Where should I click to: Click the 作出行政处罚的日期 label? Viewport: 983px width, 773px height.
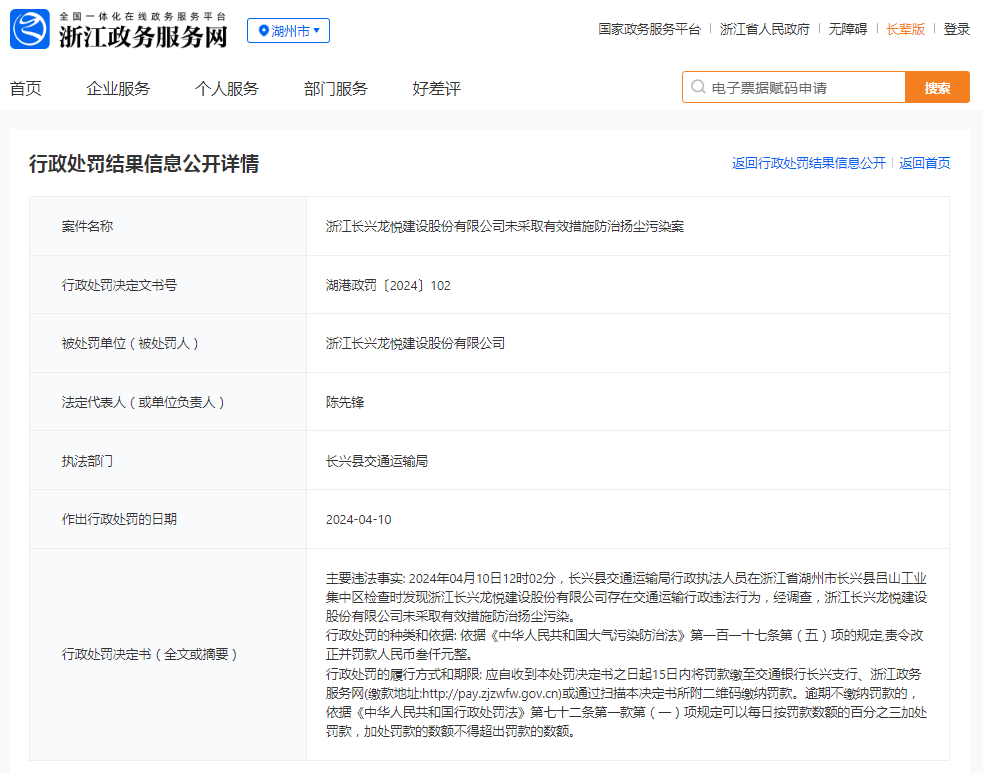click(119, 519)
